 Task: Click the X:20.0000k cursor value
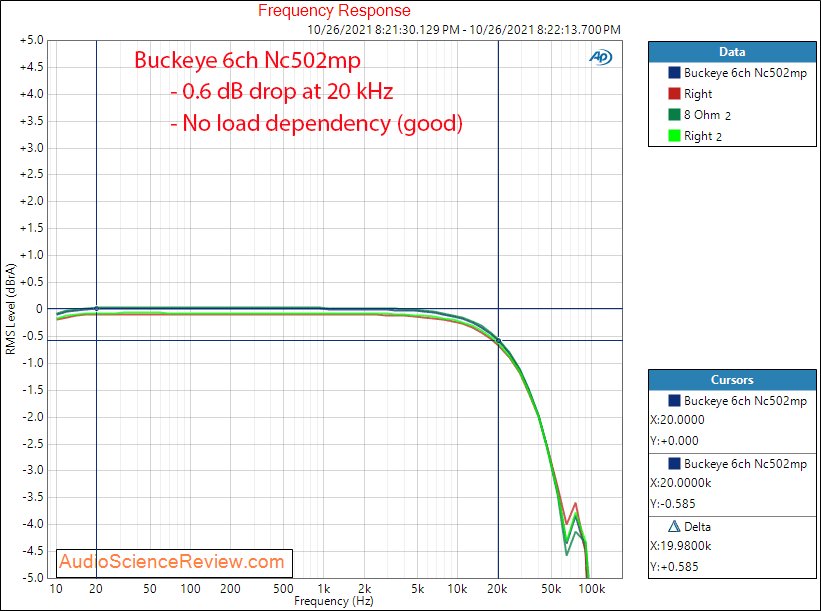[681, 483]
